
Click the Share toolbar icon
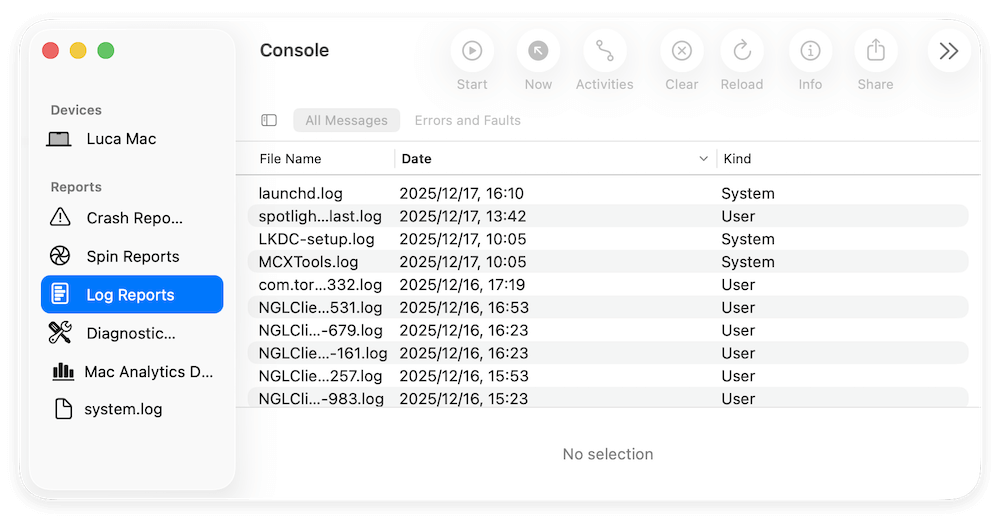click(876, 51)
